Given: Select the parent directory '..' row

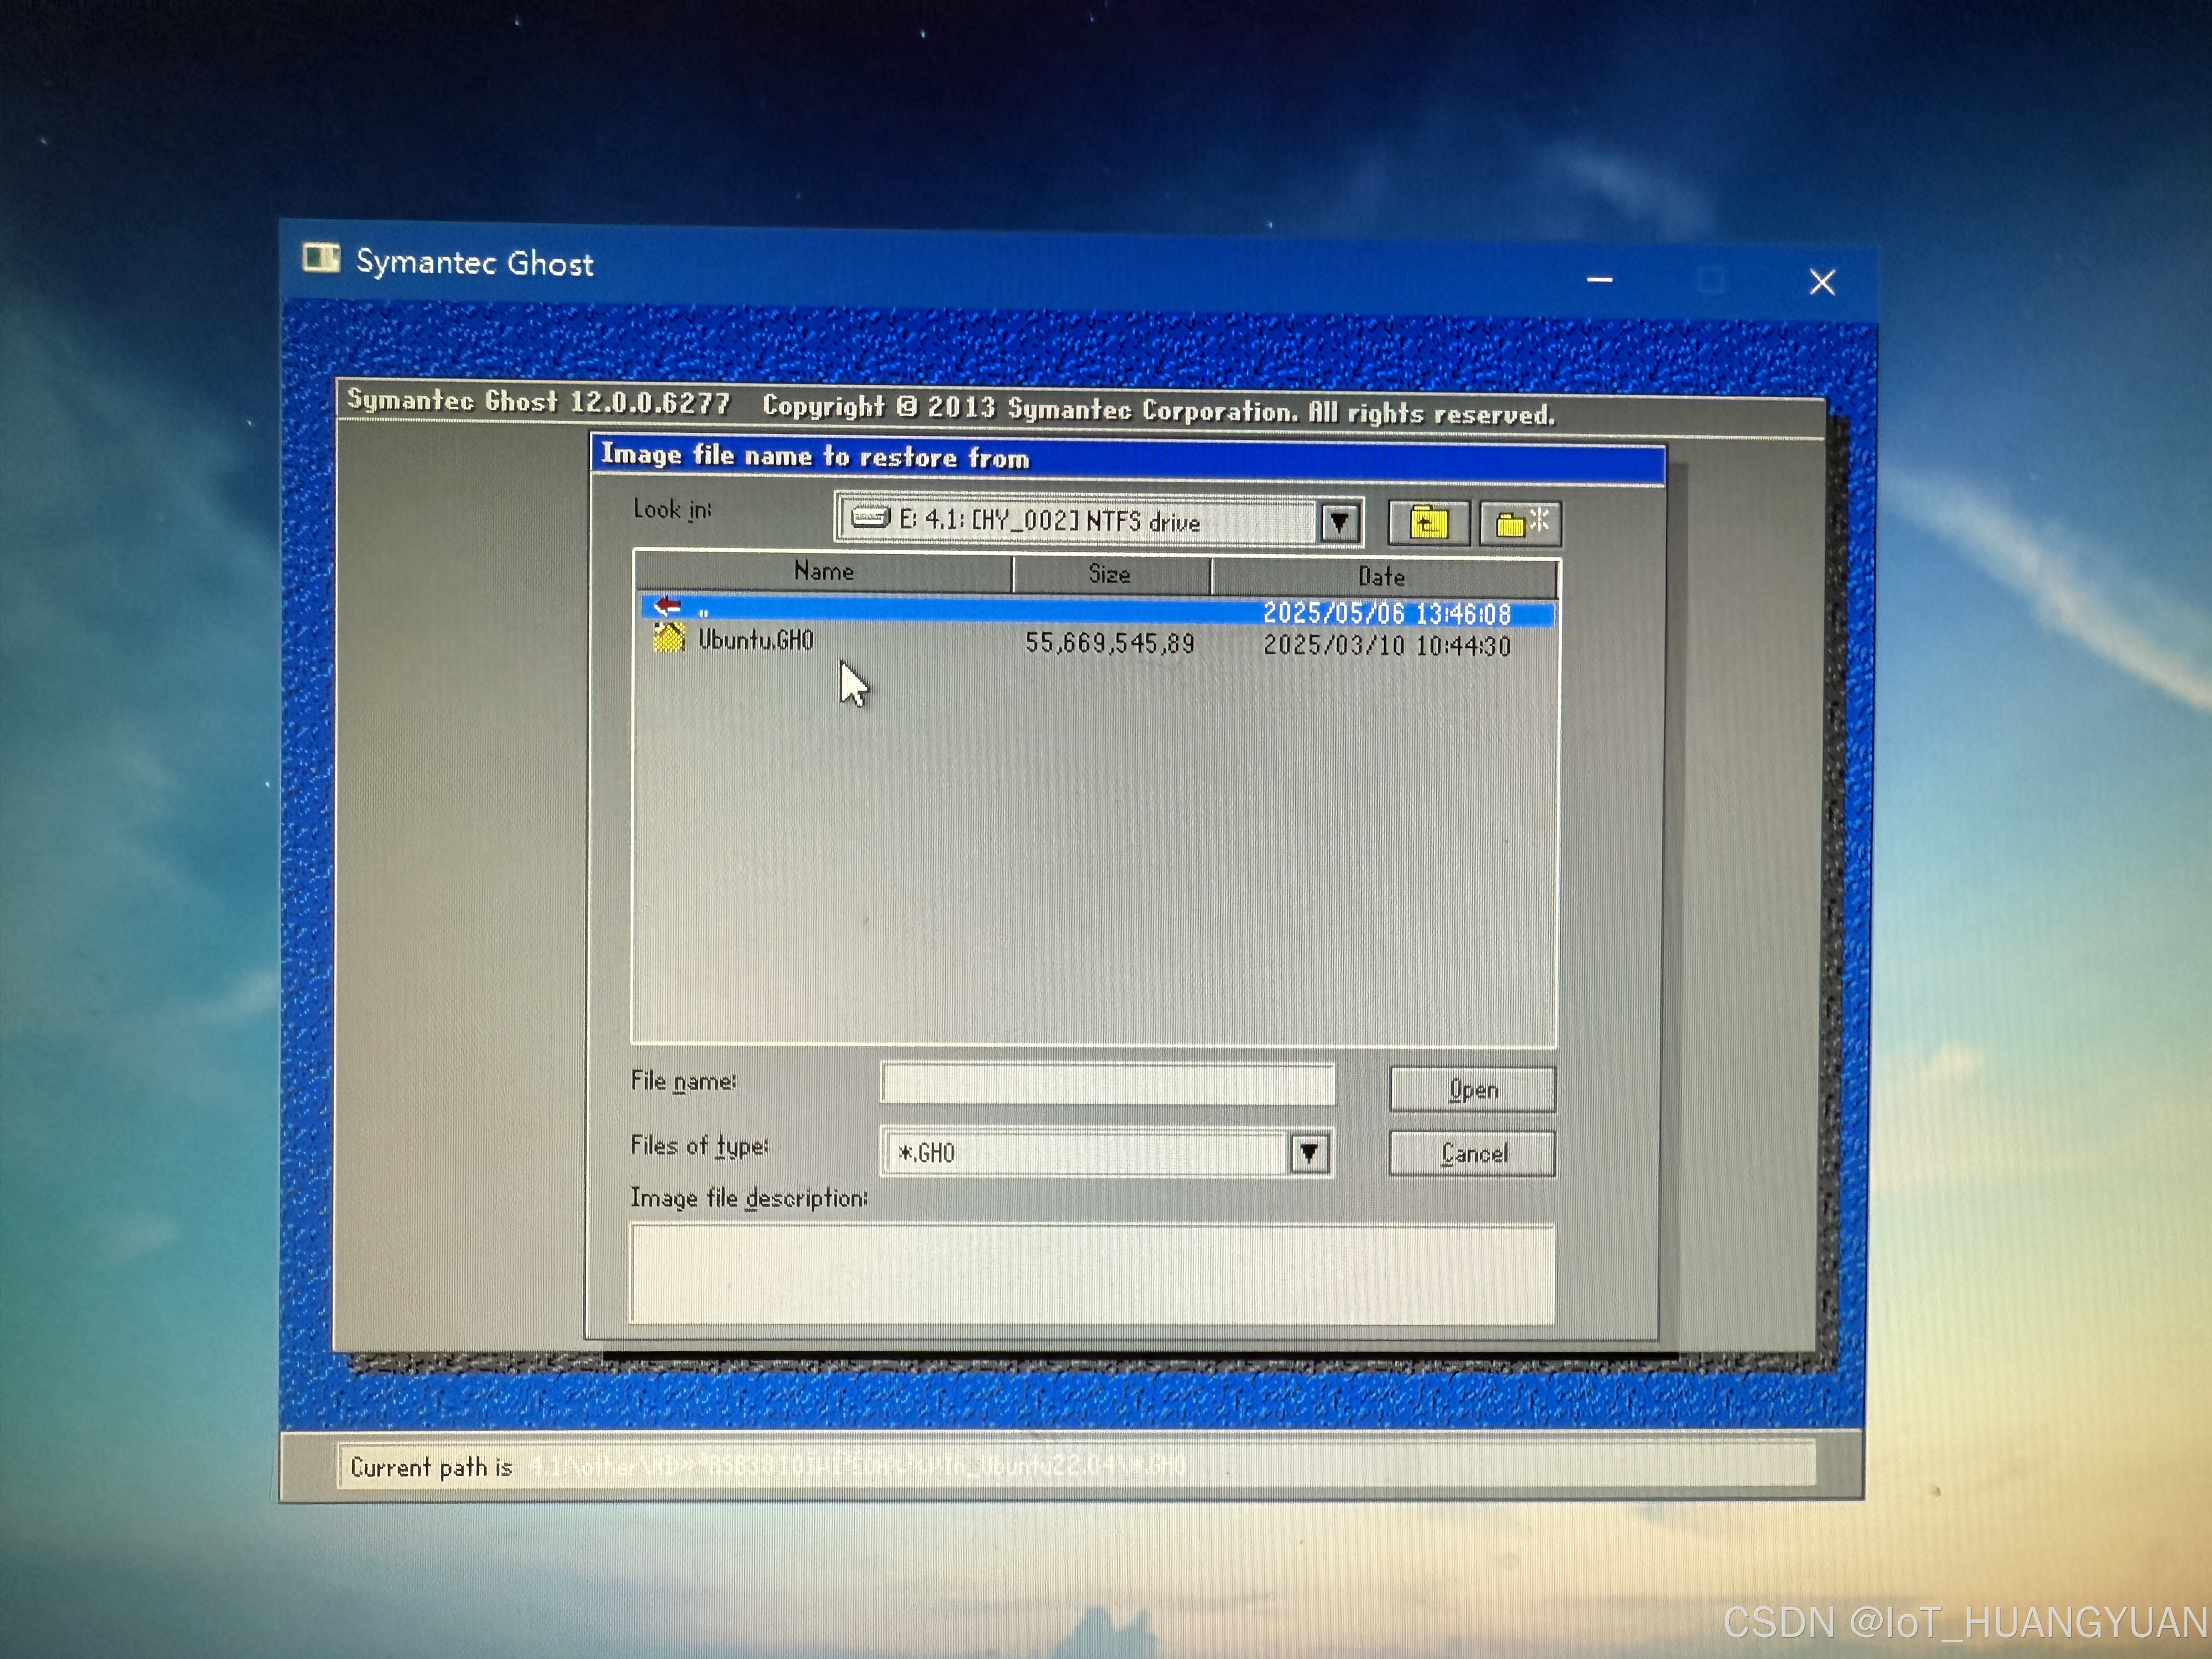Looking at the screenshot, I should click(x=1097, y=610).
